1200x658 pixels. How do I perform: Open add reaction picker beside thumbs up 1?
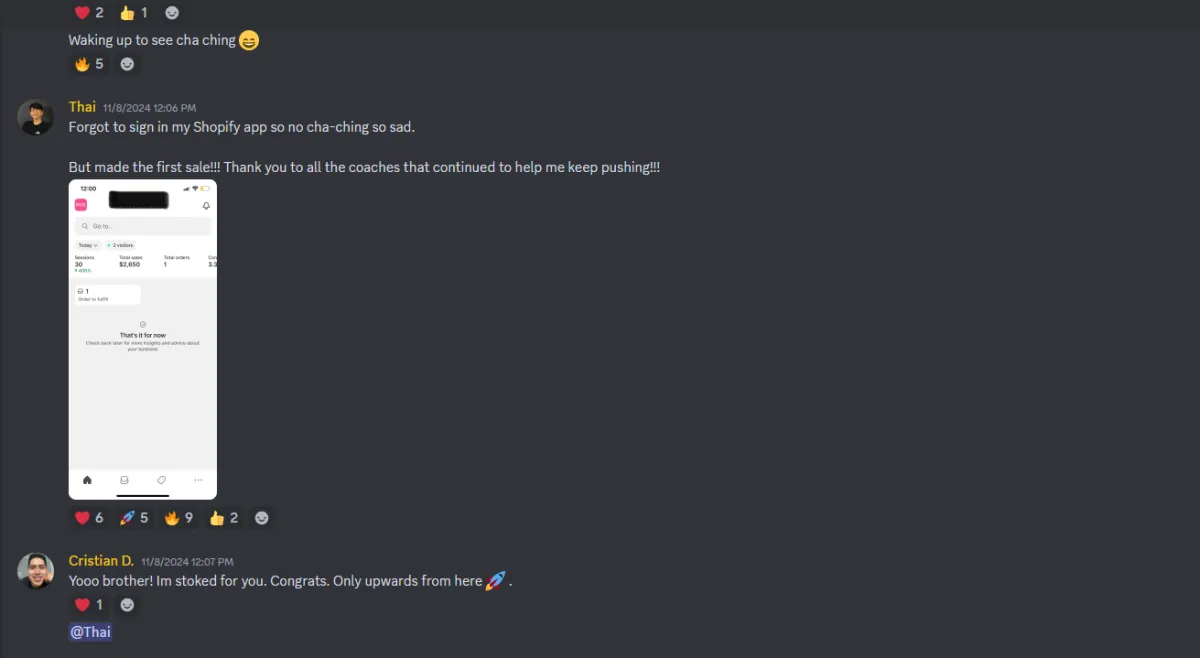(172, 13)
